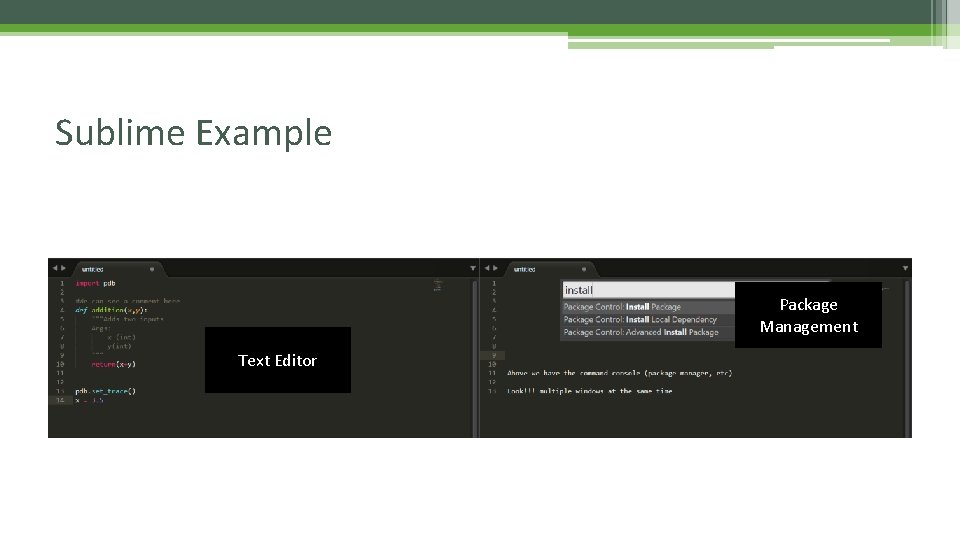960x540 pixels.
Task: Choose 'Package Control: Install Local Dependency' entry
Action: 648,320
